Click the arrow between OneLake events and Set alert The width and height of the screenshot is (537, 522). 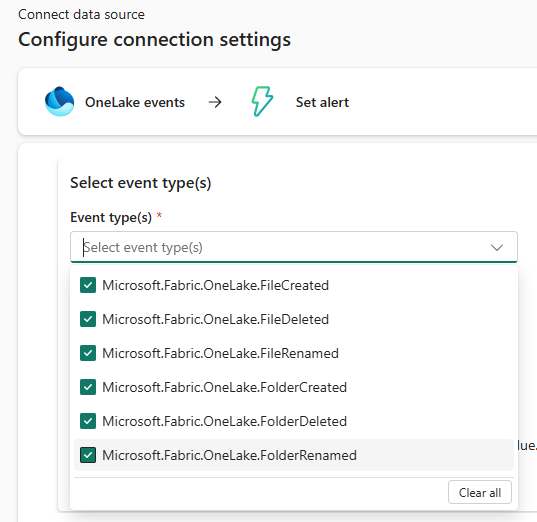pos(215,102)
